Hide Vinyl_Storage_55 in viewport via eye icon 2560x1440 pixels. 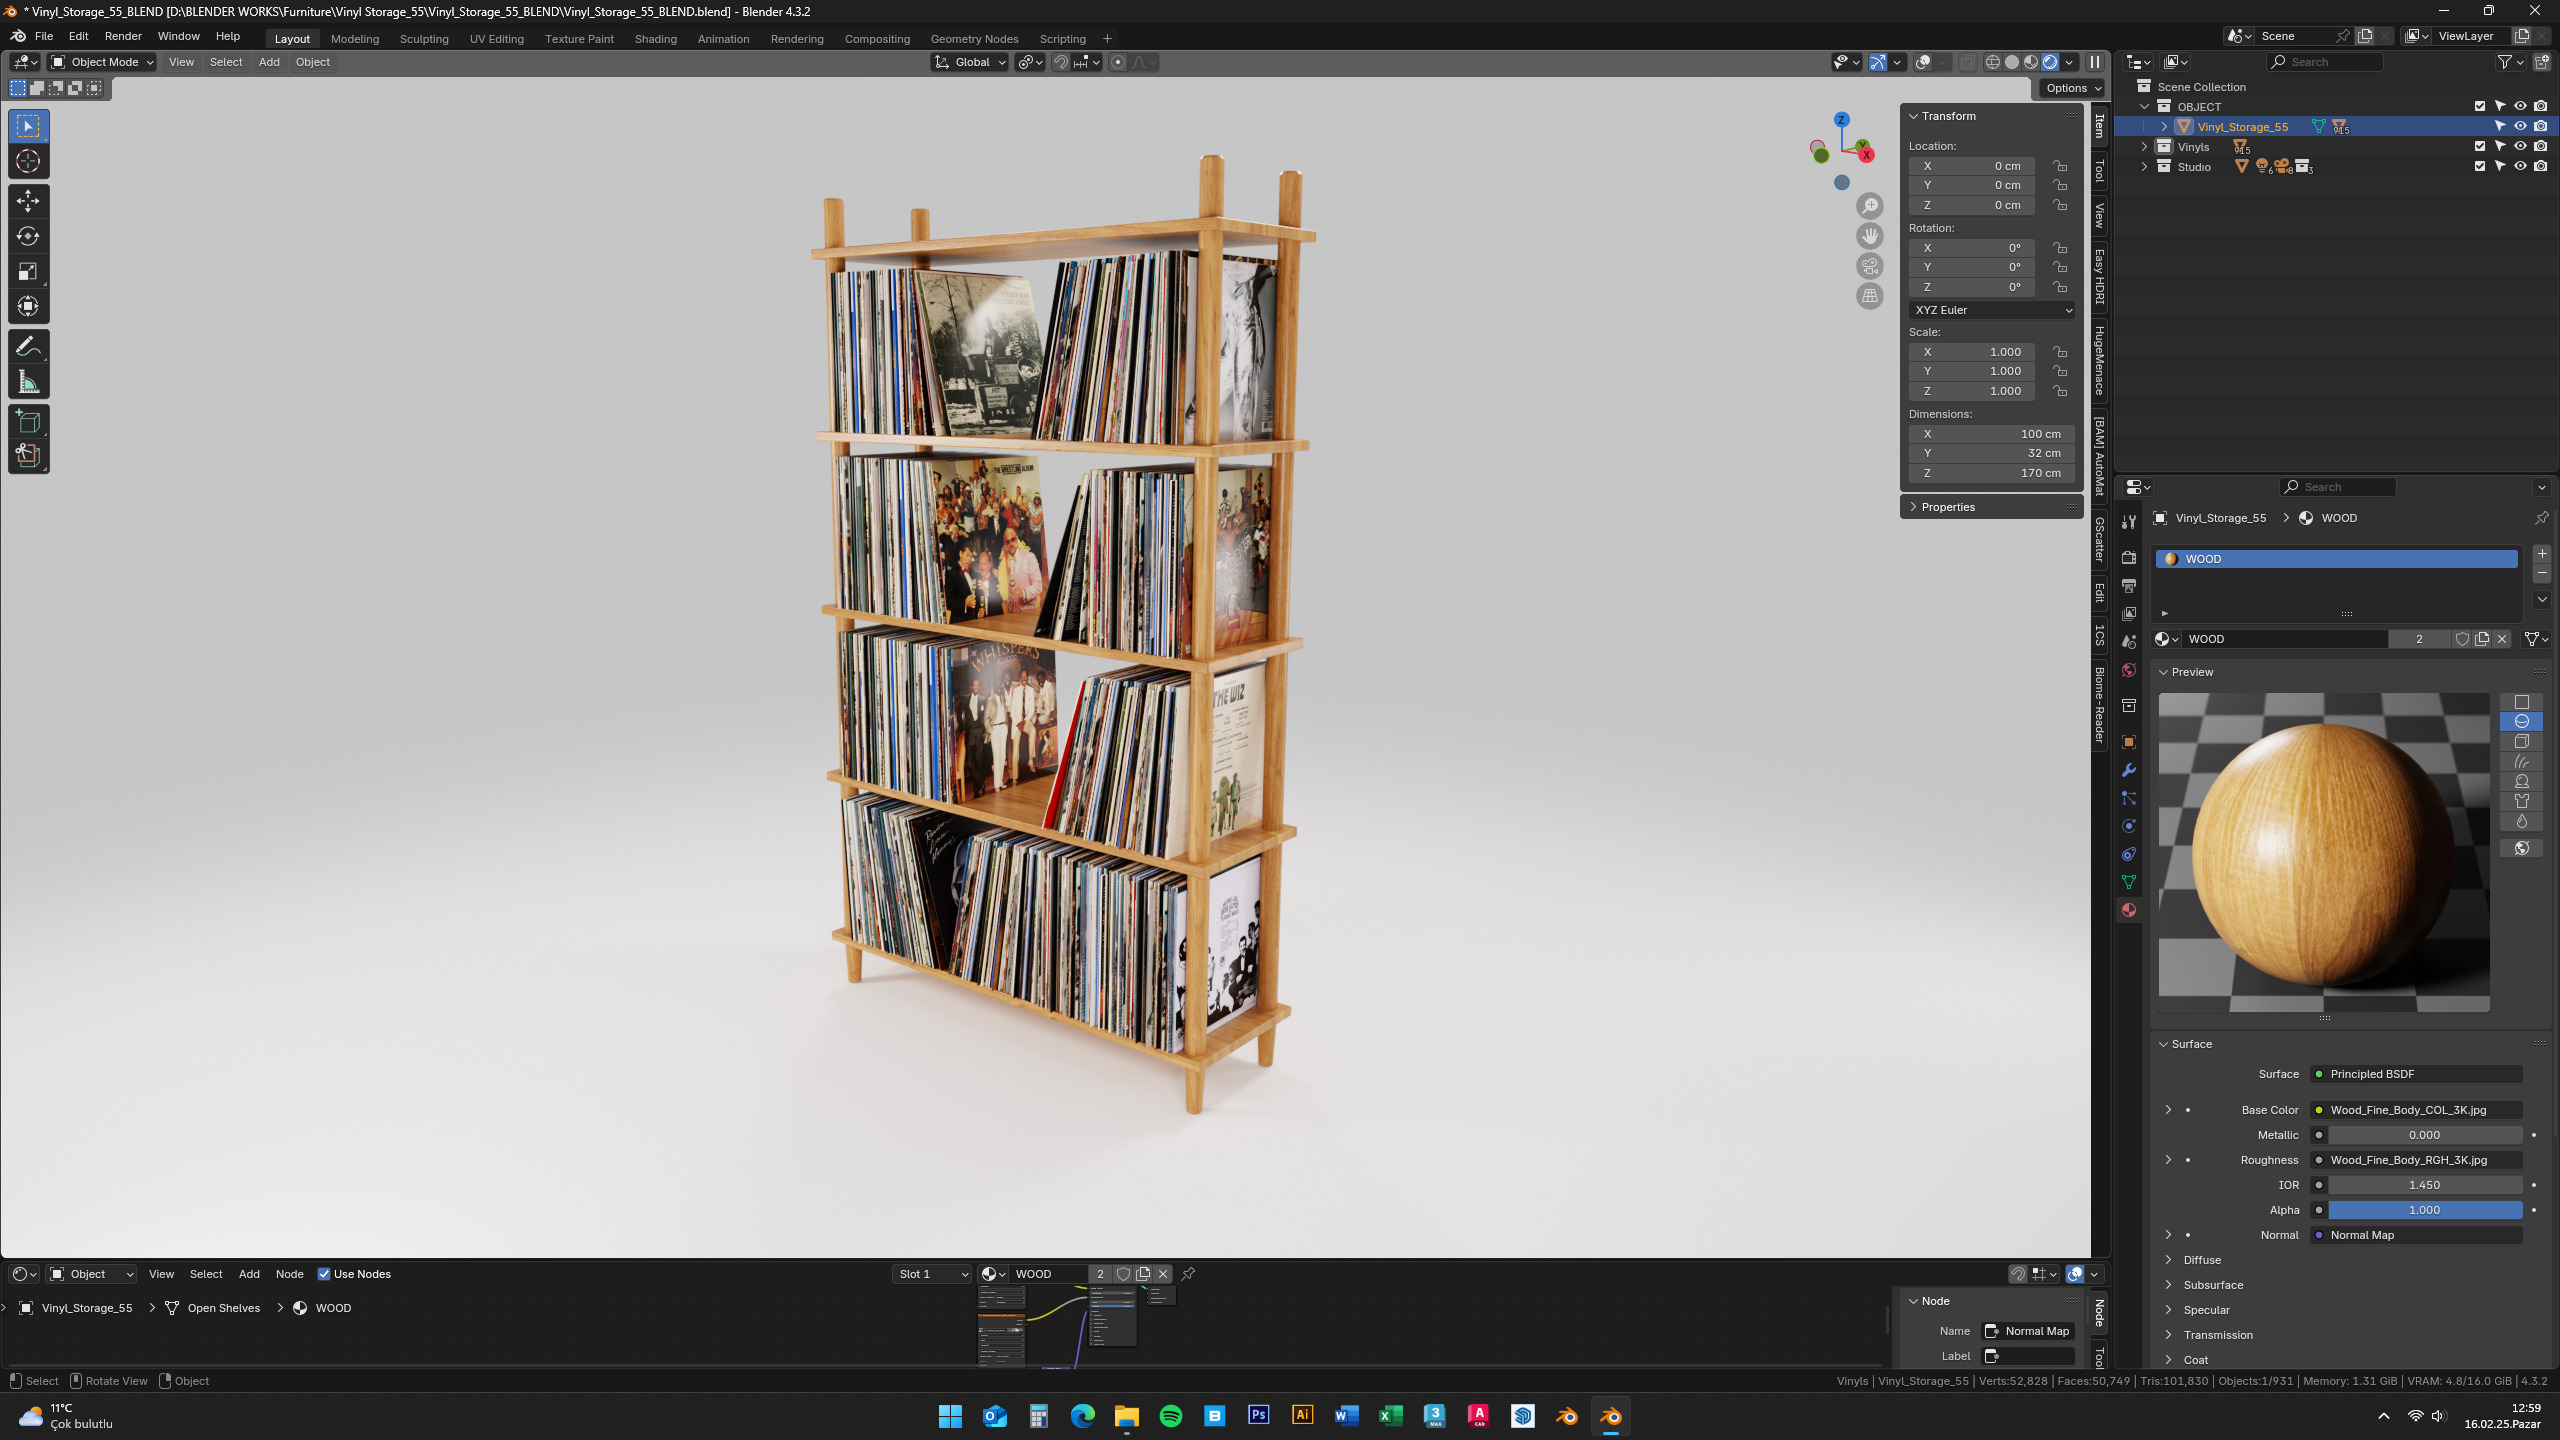pyautogui.click(x=2520, y=127)
